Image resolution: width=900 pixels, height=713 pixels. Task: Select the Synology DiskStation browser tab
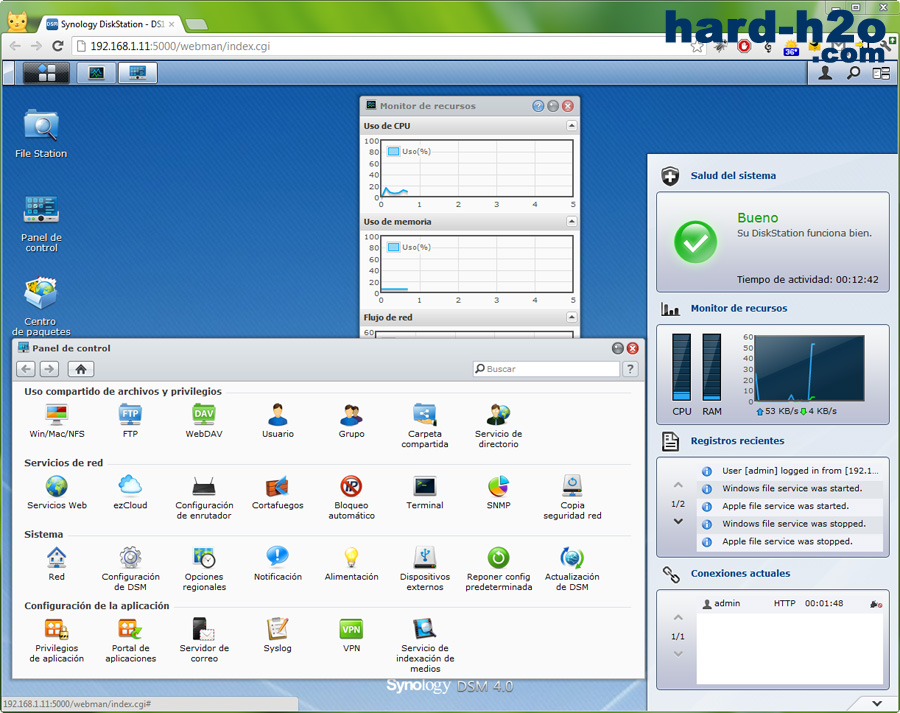pyautogui.click(x=112, y=24)
